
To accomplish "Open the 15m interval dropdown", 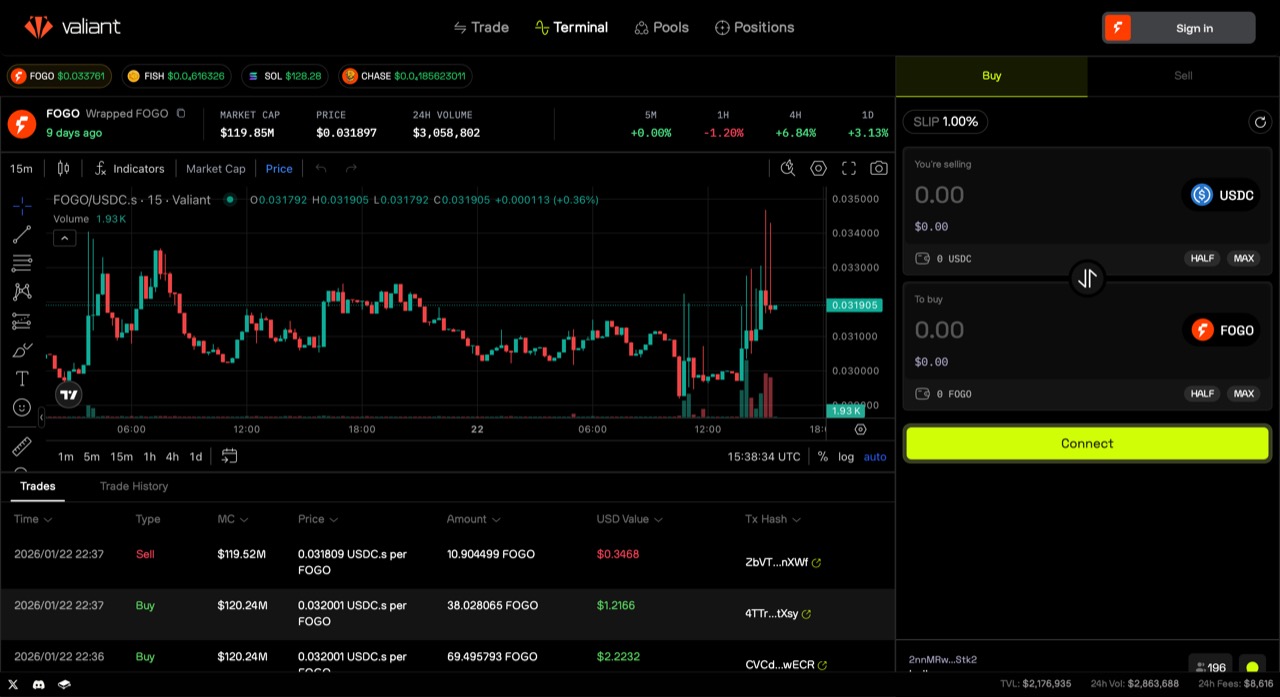I will pyautogui.click(x=21, y=168).
